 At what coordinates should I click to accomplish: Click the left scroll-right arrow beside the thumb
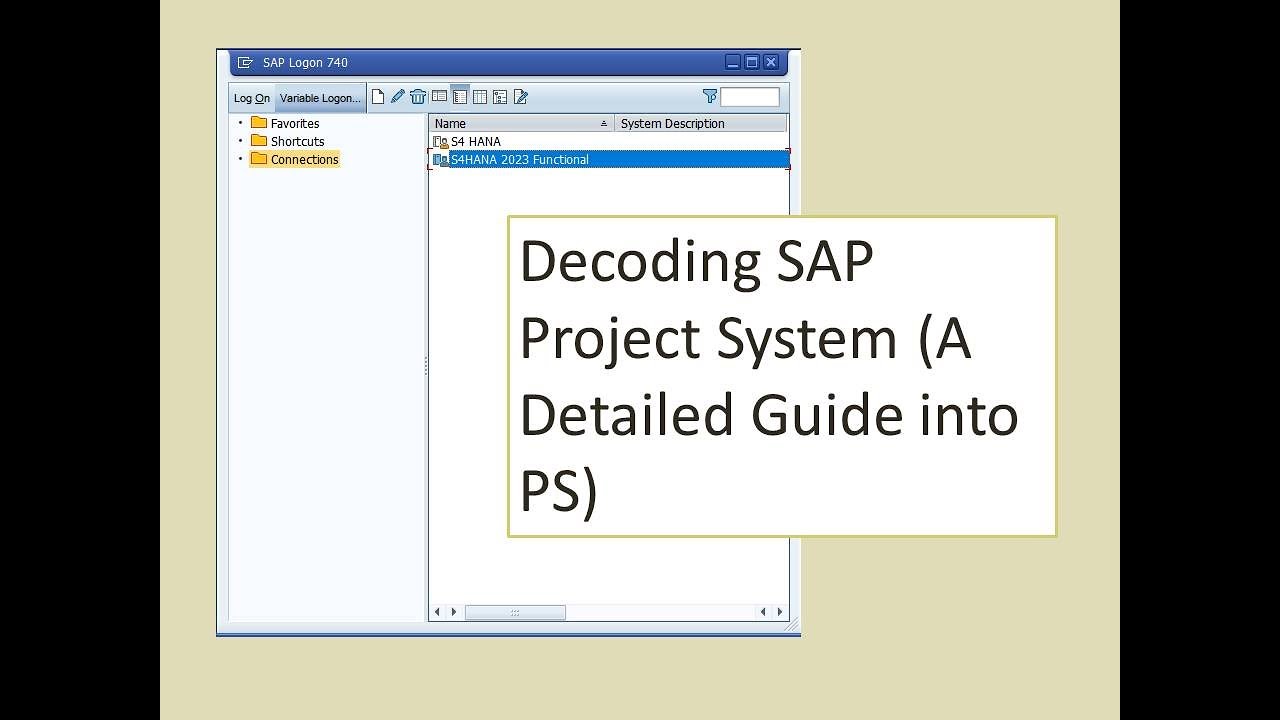(454, 612)
